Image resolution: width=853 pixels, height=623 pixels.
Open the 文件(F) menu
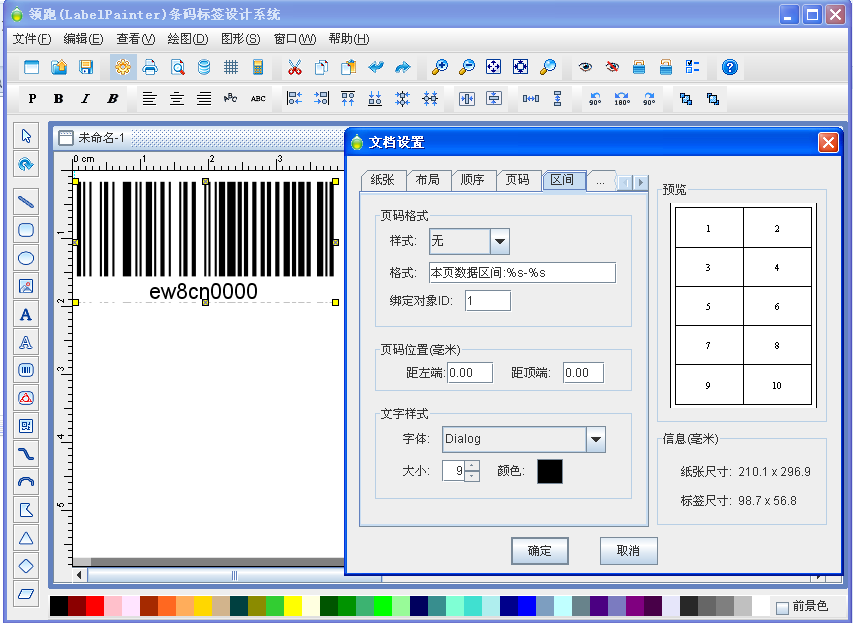[32, 39]
